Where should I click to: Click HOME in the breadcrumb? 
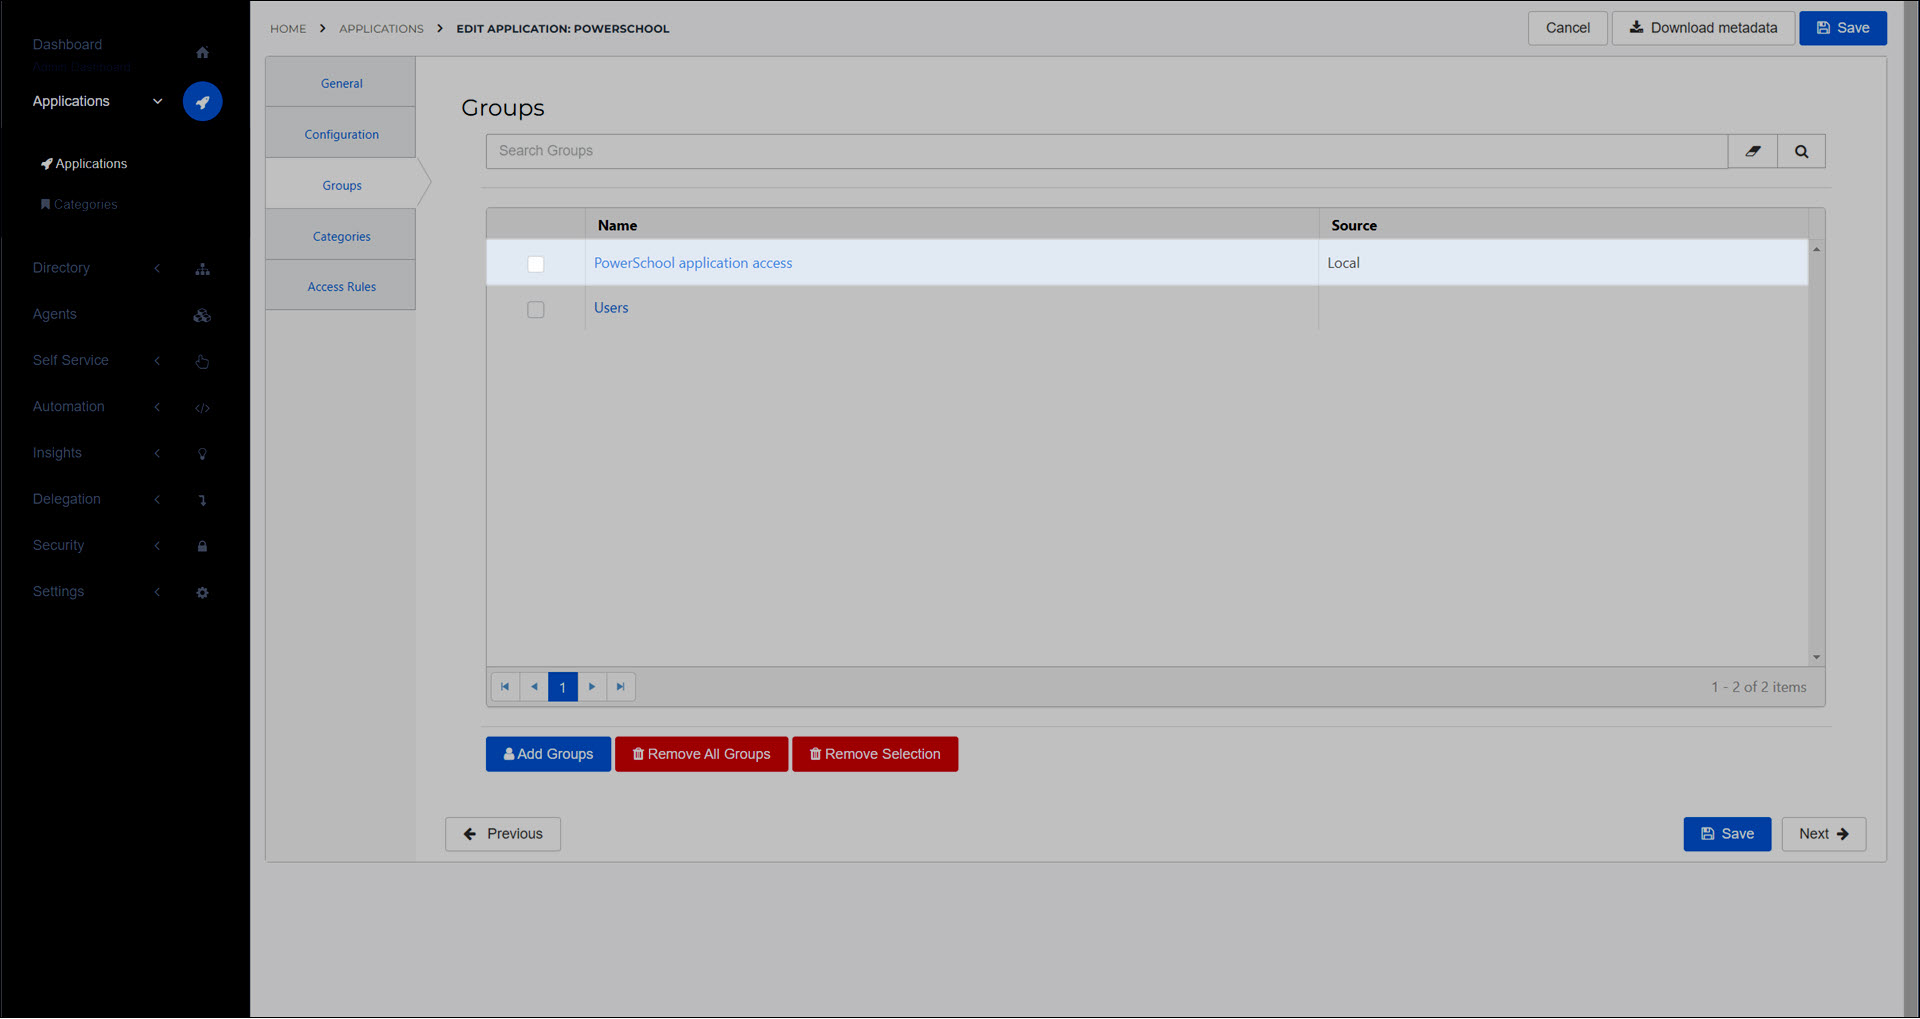[x=288, y=29]
